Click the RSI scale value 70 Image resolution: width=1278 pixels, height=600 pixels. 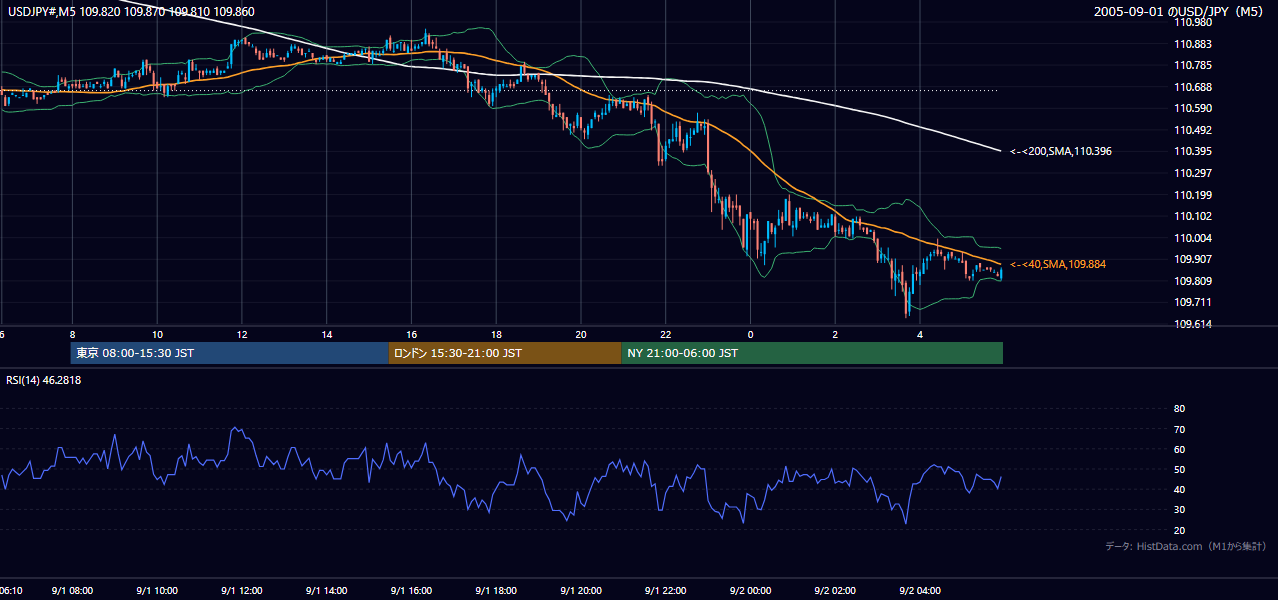(1179, 429)
